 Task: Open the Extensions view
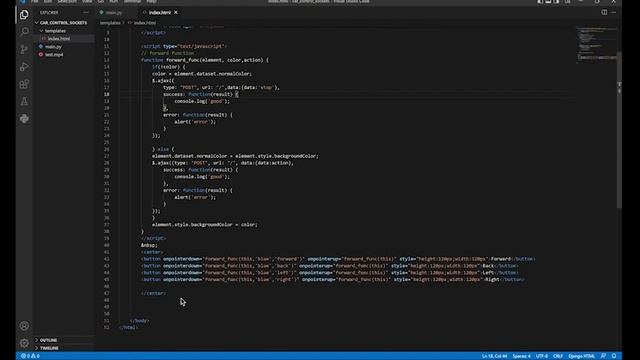tap(24, 84)
